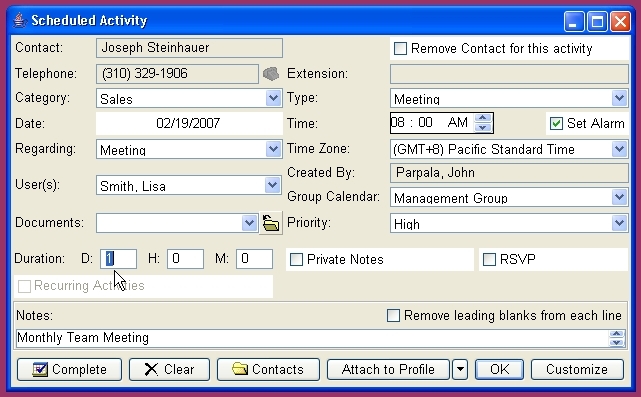Click the Clear button
The height and width of the screenshot is (397, 641).
tap(169, 370)
